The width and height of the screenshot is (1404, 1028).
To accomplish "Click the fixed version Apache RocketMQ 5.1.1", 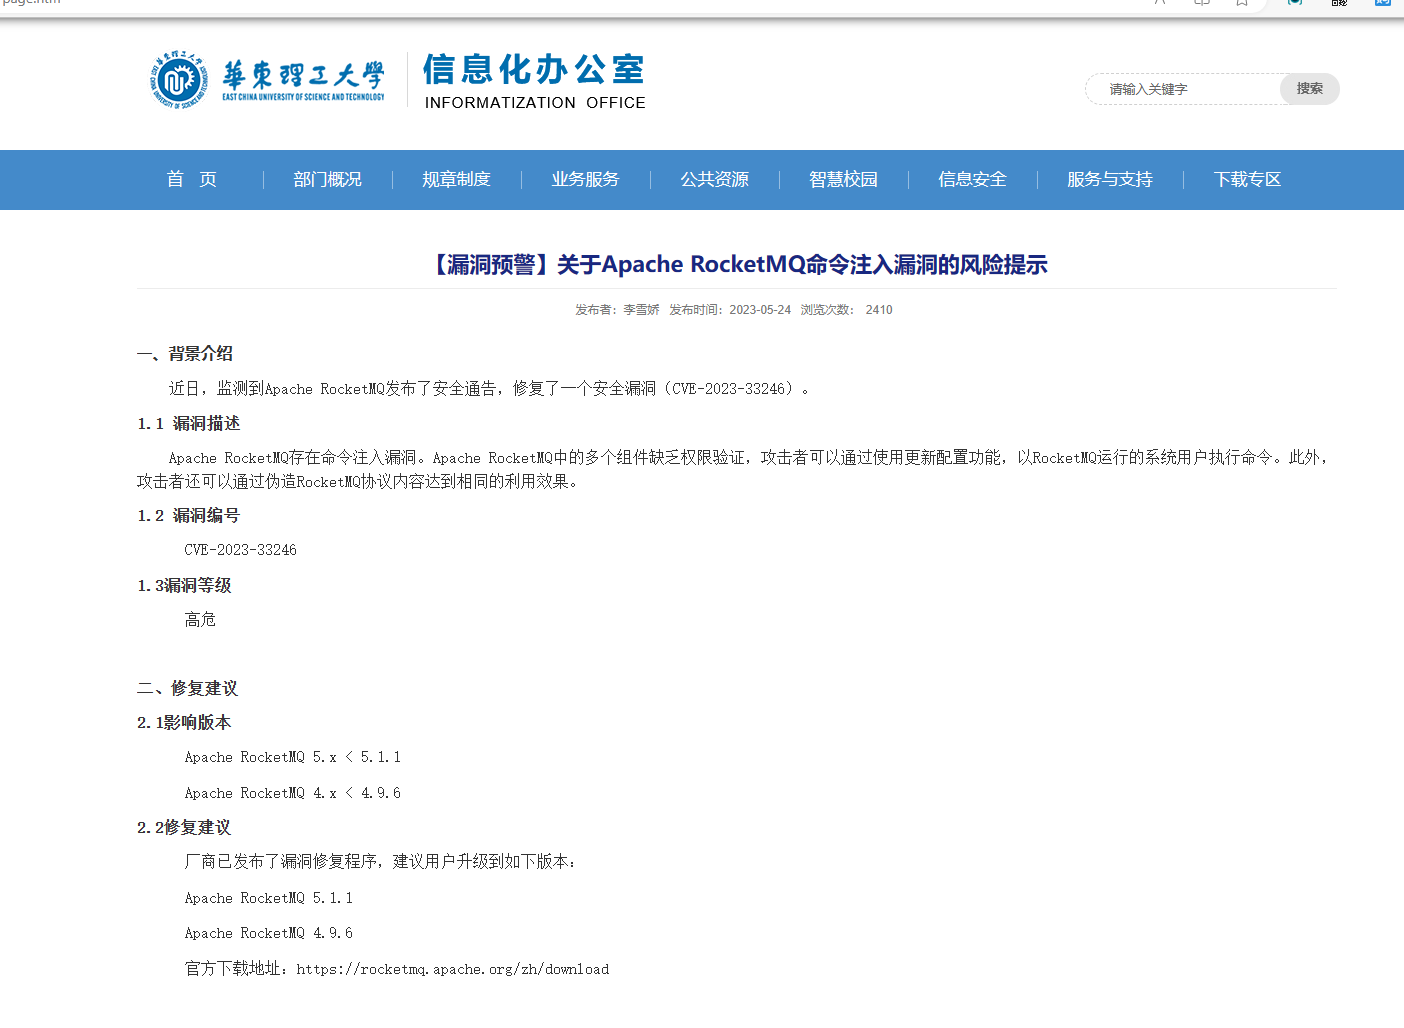I will [x=269, y=898].
